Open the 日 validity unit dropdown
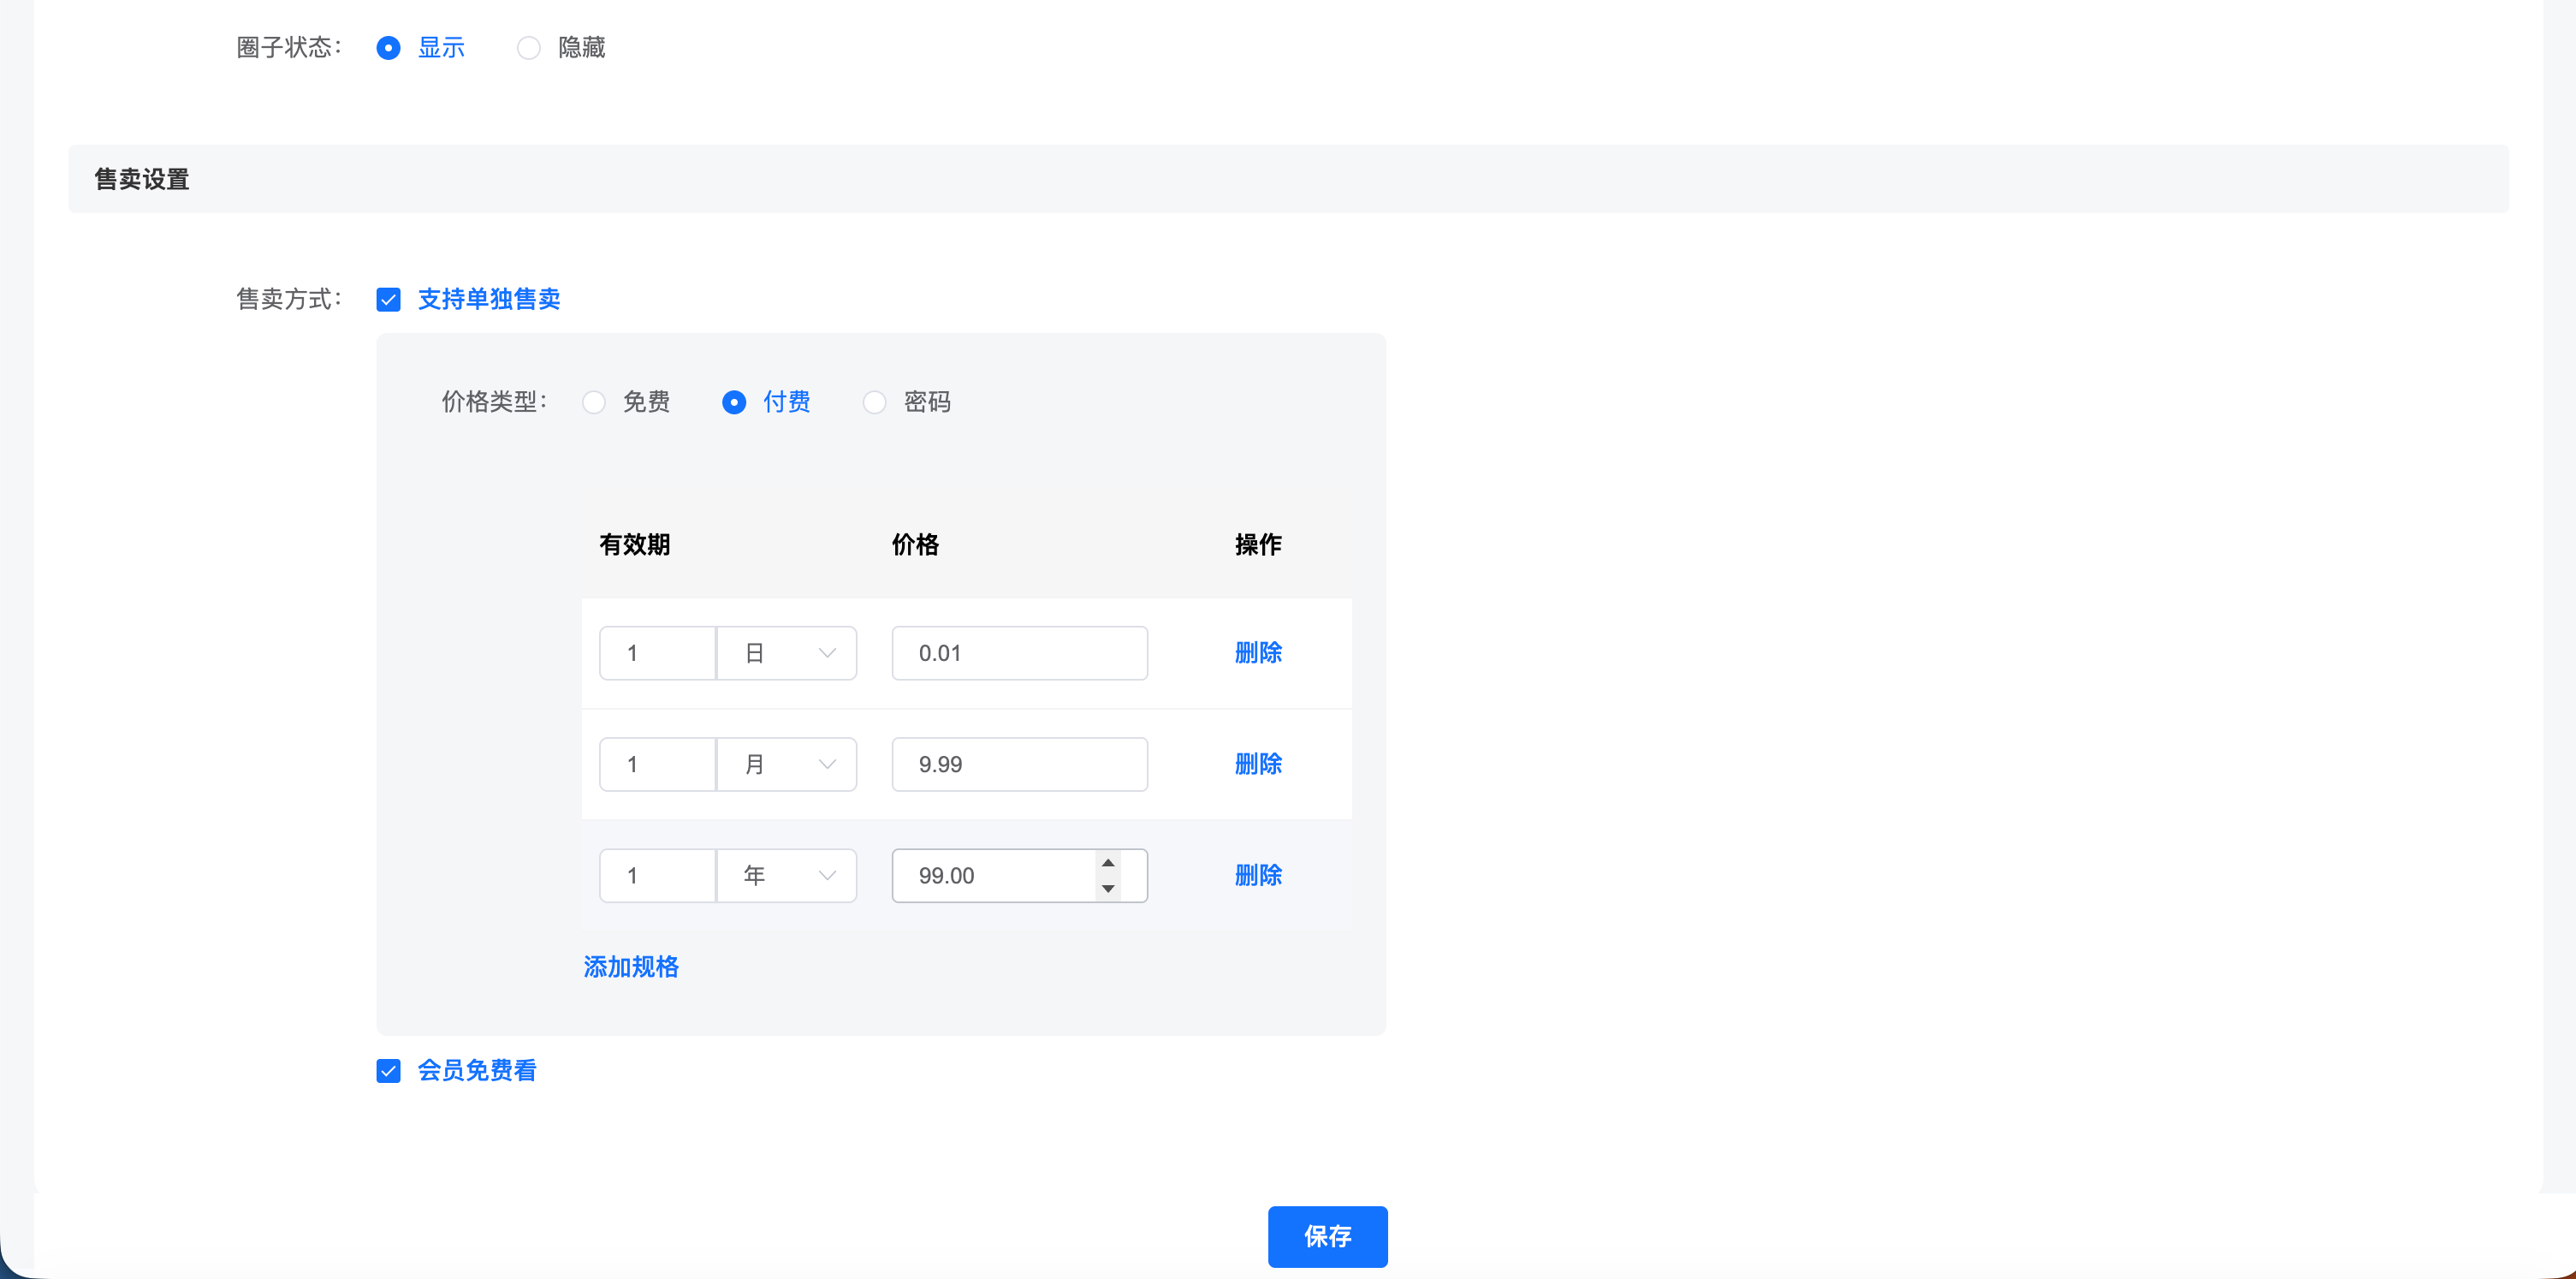2576x1279 pixels. [x=787, y=653]
